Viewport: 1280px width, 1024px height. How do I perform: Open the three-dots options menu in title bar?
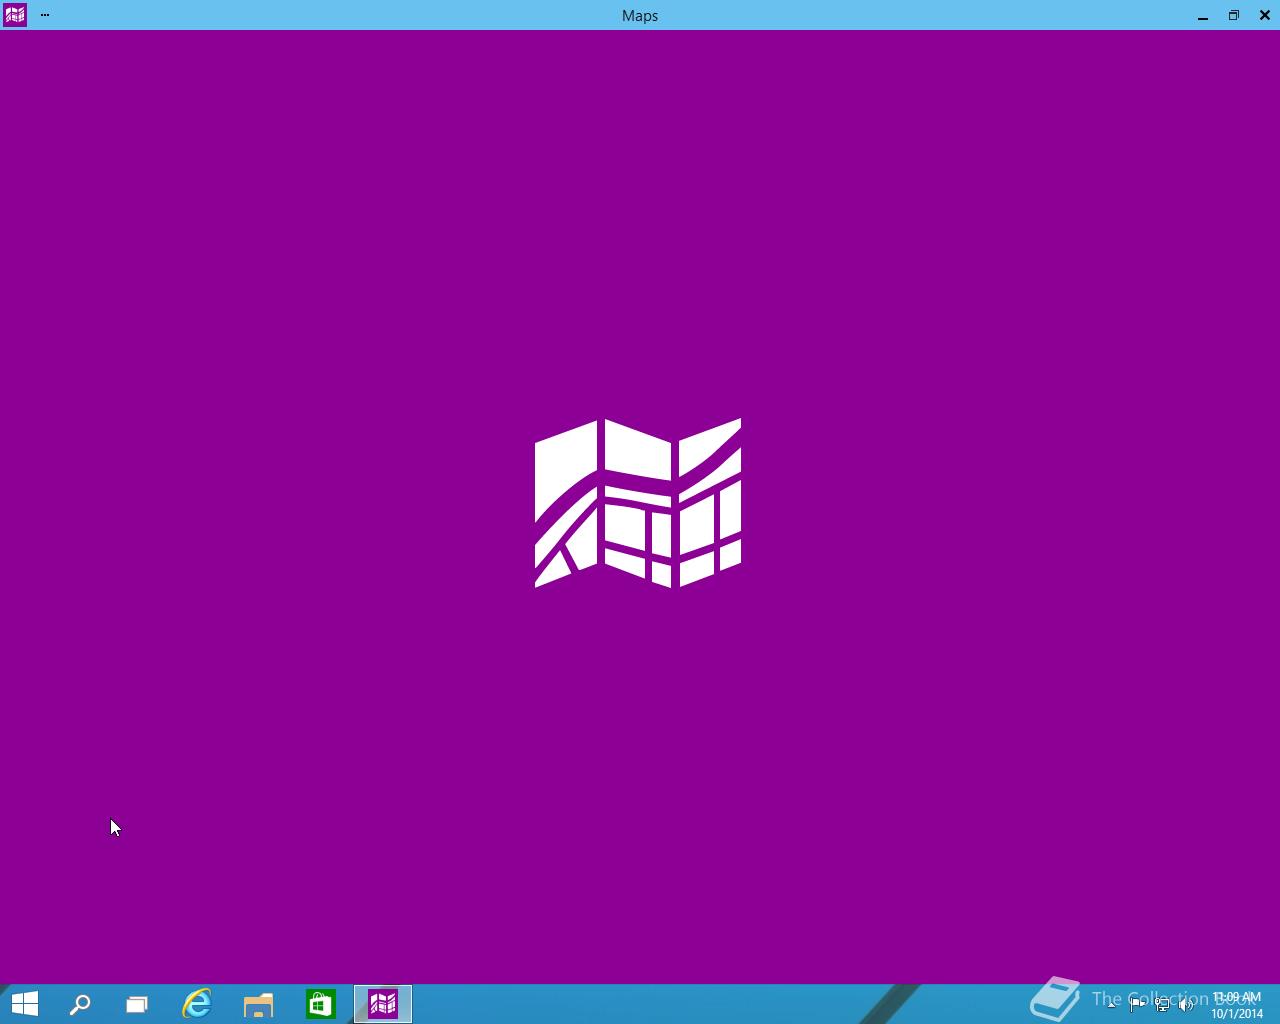click(45, 15)
